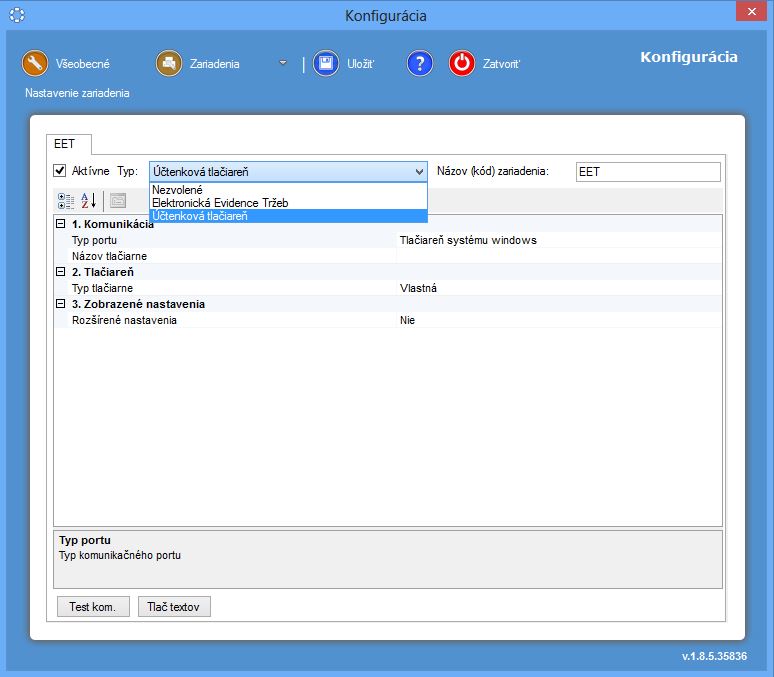The width and height of the screenshot is (774, 677).
Task: Open the Zariadenia printer icon
Action: pos(168,63)
